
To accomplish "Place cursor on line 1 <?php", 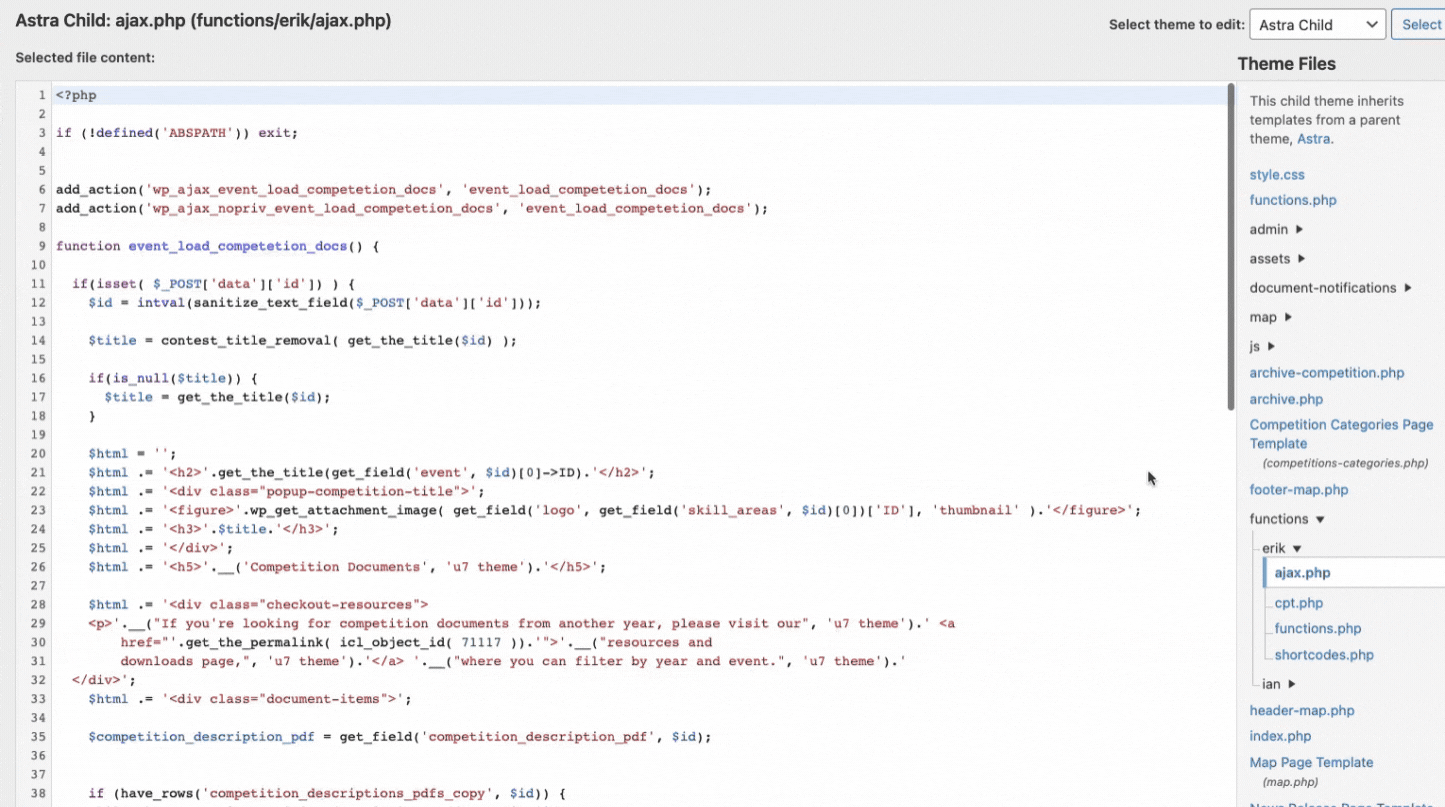I will click(76, 95).
